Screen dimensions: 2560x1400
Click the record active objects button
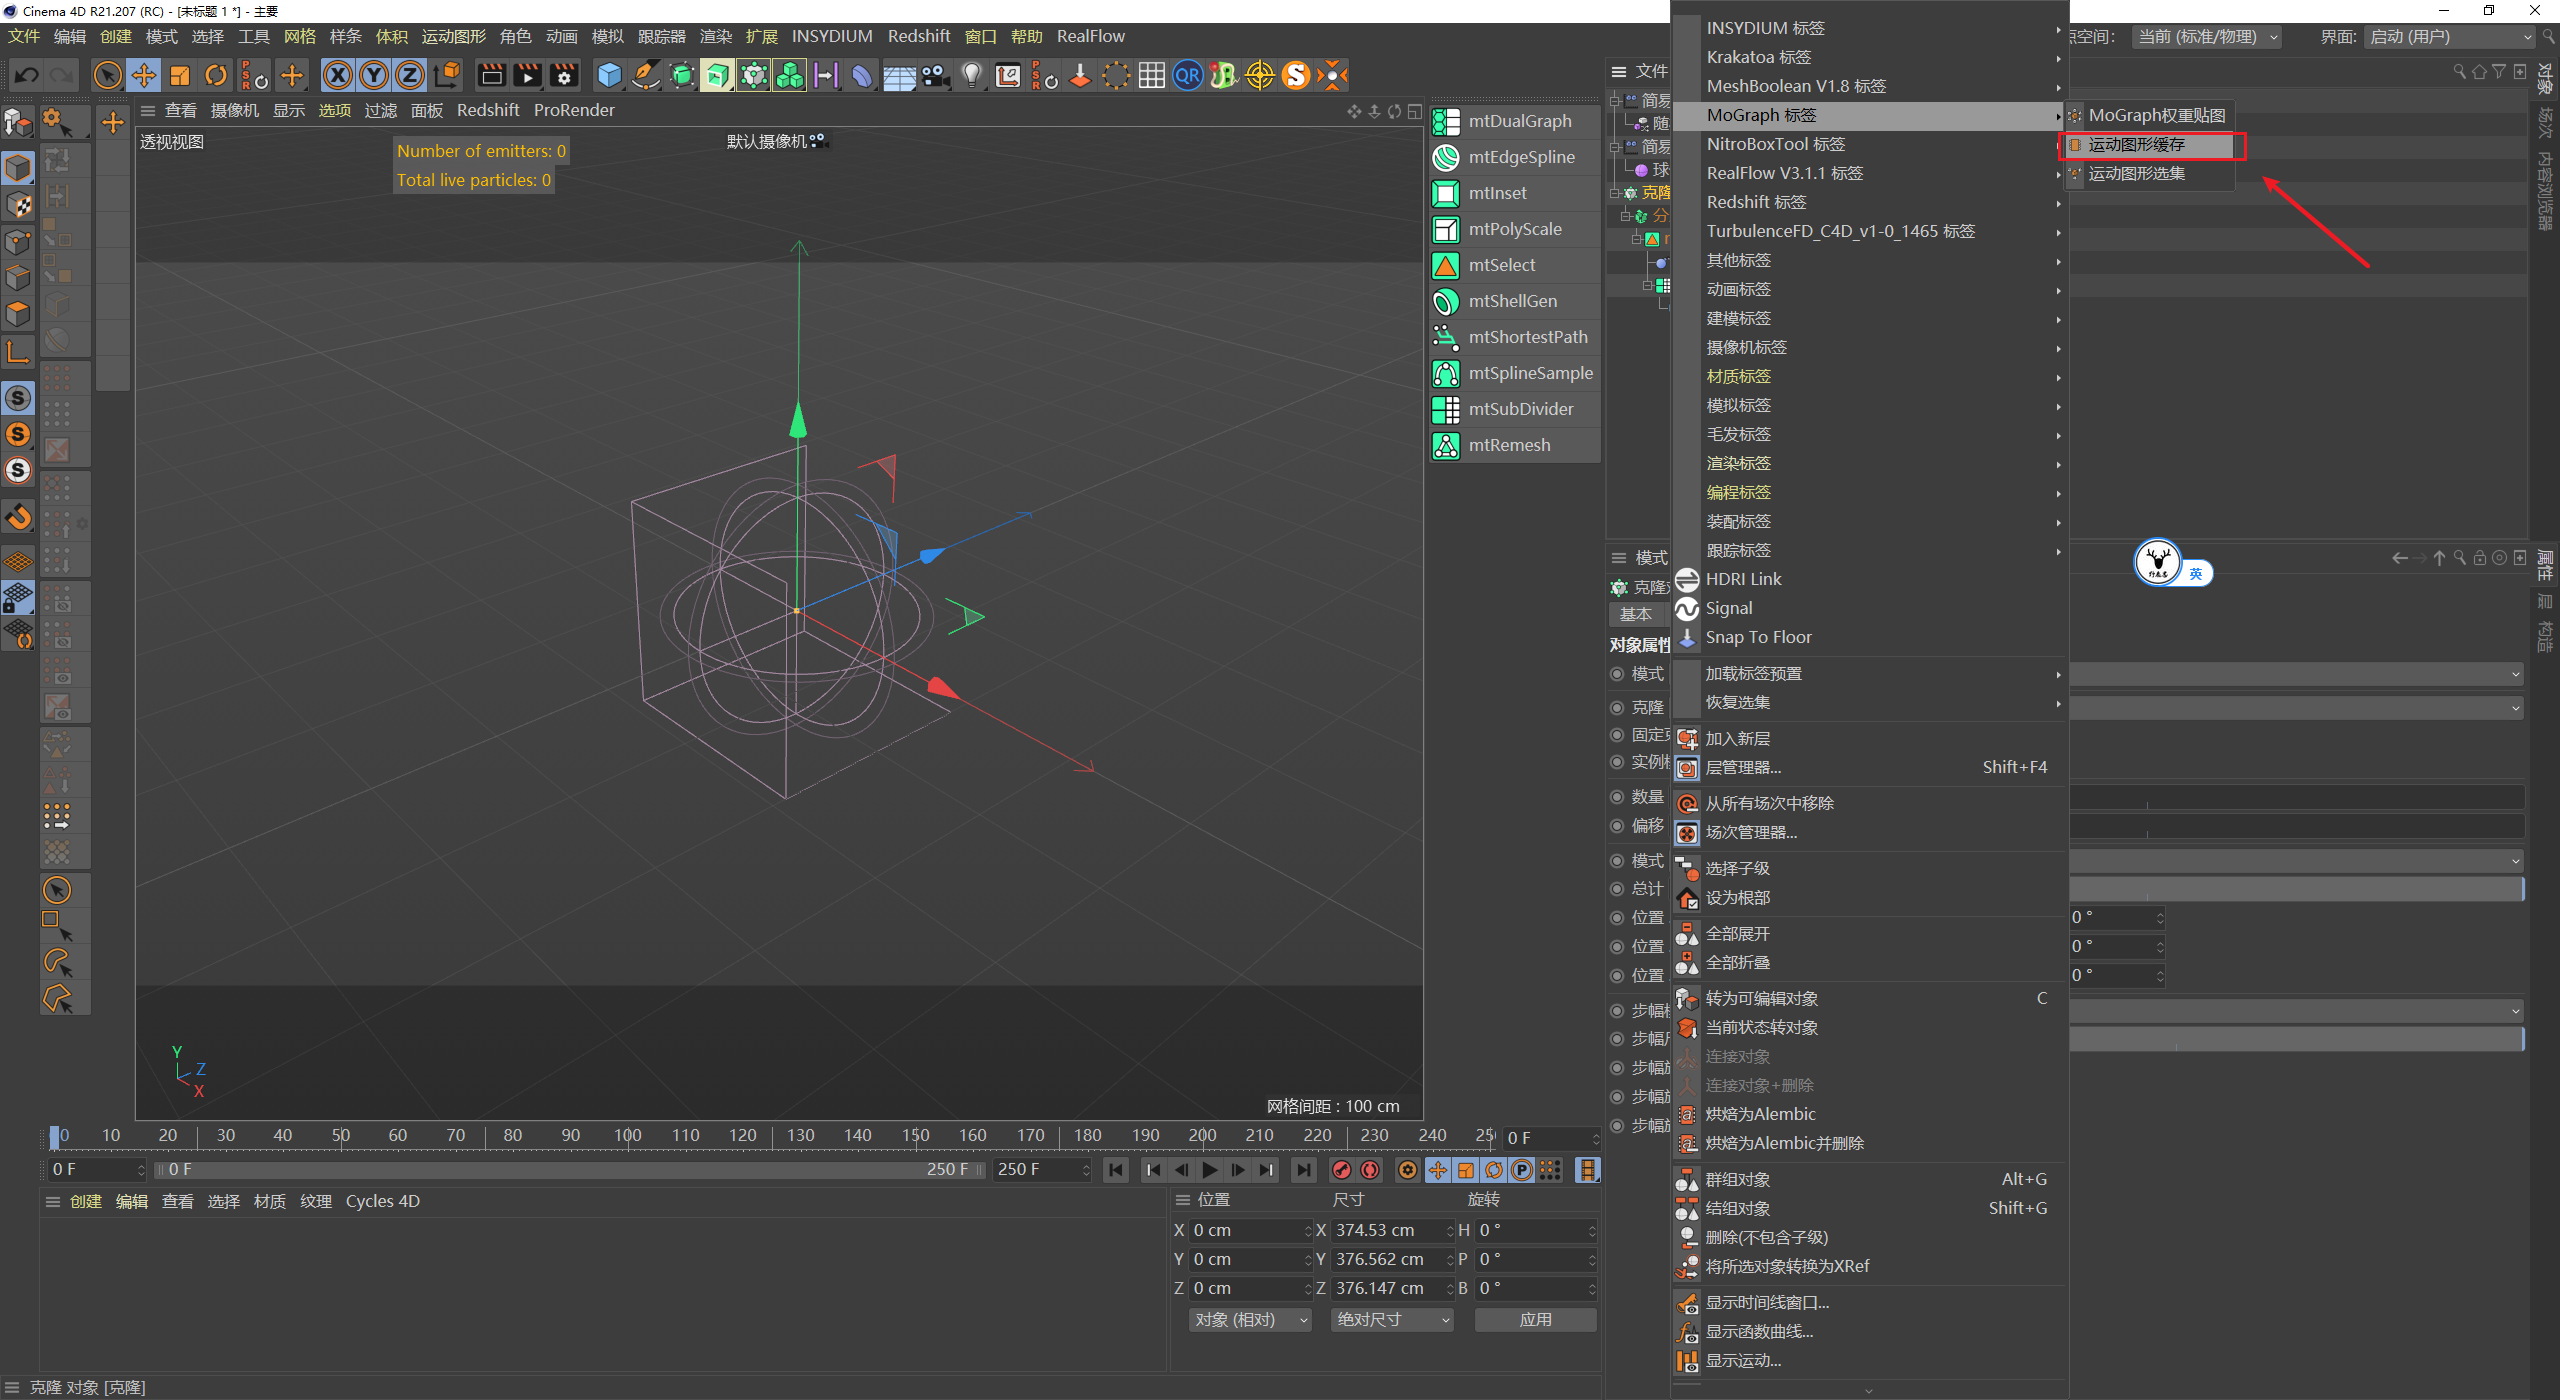click(1342, 1170)
